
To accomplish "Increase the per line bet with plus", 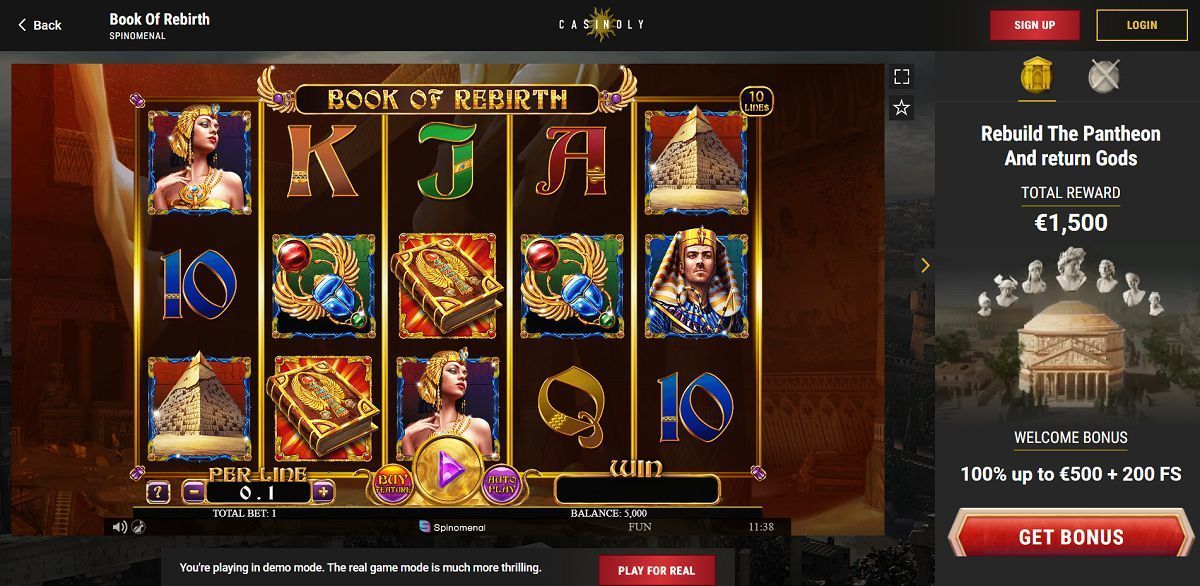I will [323, 491].
